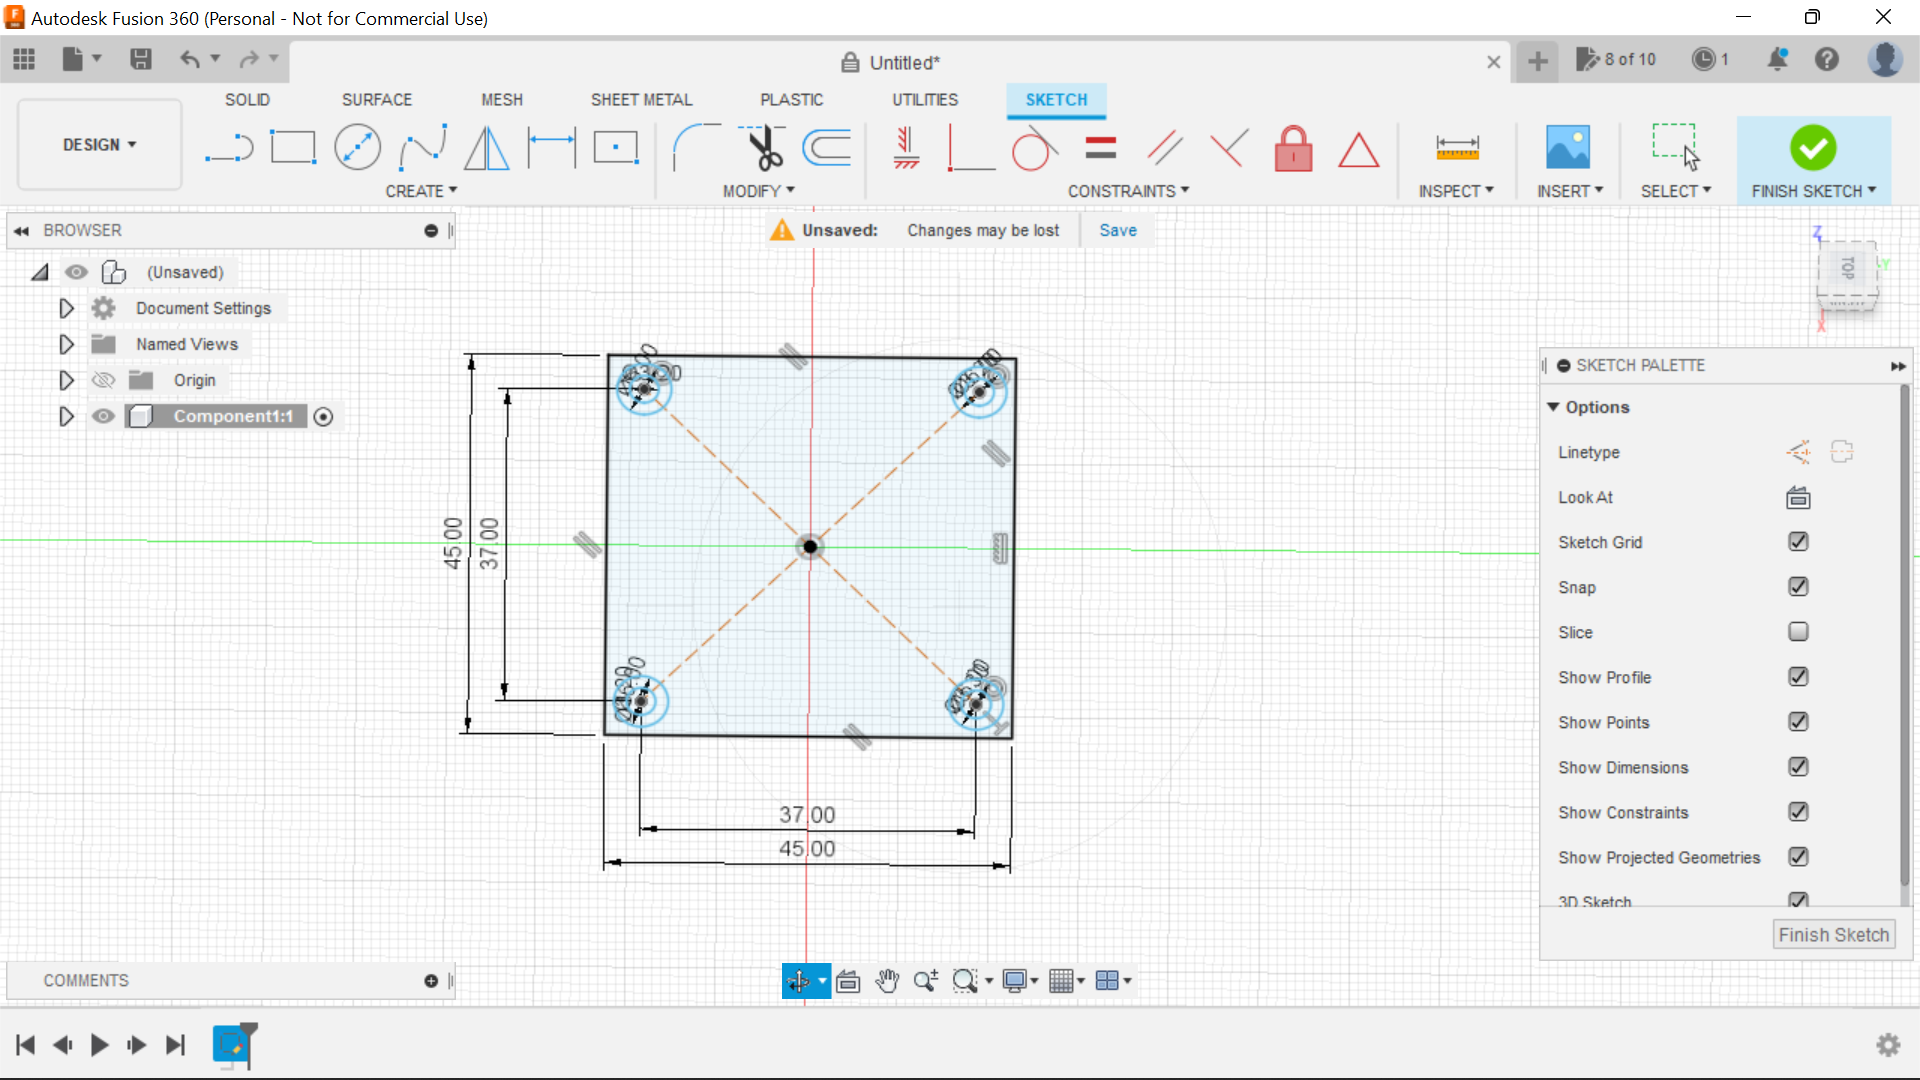Select the Mirror sketch tool
This screenshot has height=1080, width=1920.
[x=487, y=148]
